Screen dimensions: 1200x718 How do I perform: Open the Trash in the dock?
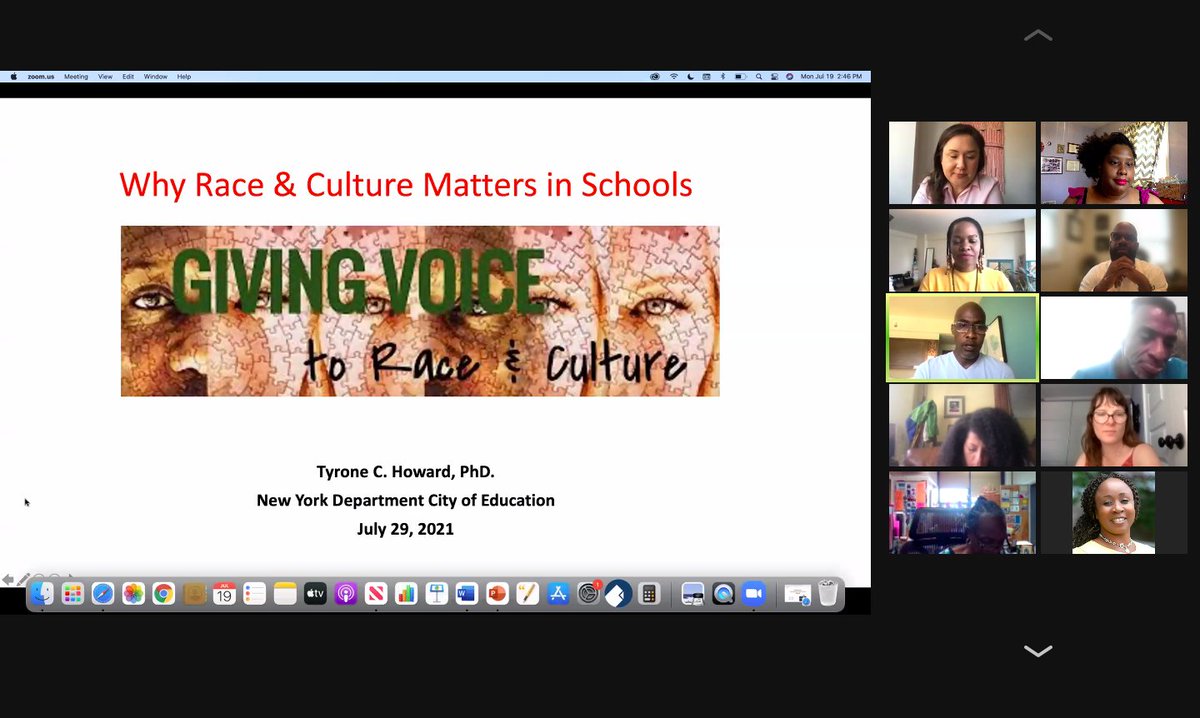[828, 594]
